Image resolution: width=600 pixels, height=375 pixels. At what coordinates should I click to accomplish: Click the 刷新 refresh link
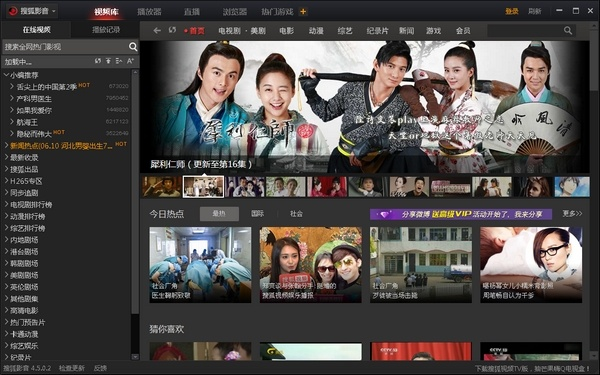535,11
